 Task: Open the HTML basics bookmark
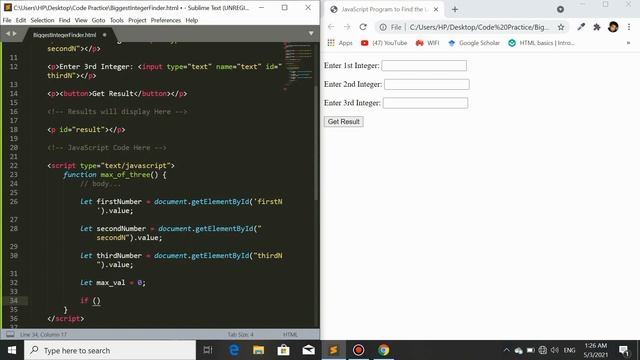541,43
